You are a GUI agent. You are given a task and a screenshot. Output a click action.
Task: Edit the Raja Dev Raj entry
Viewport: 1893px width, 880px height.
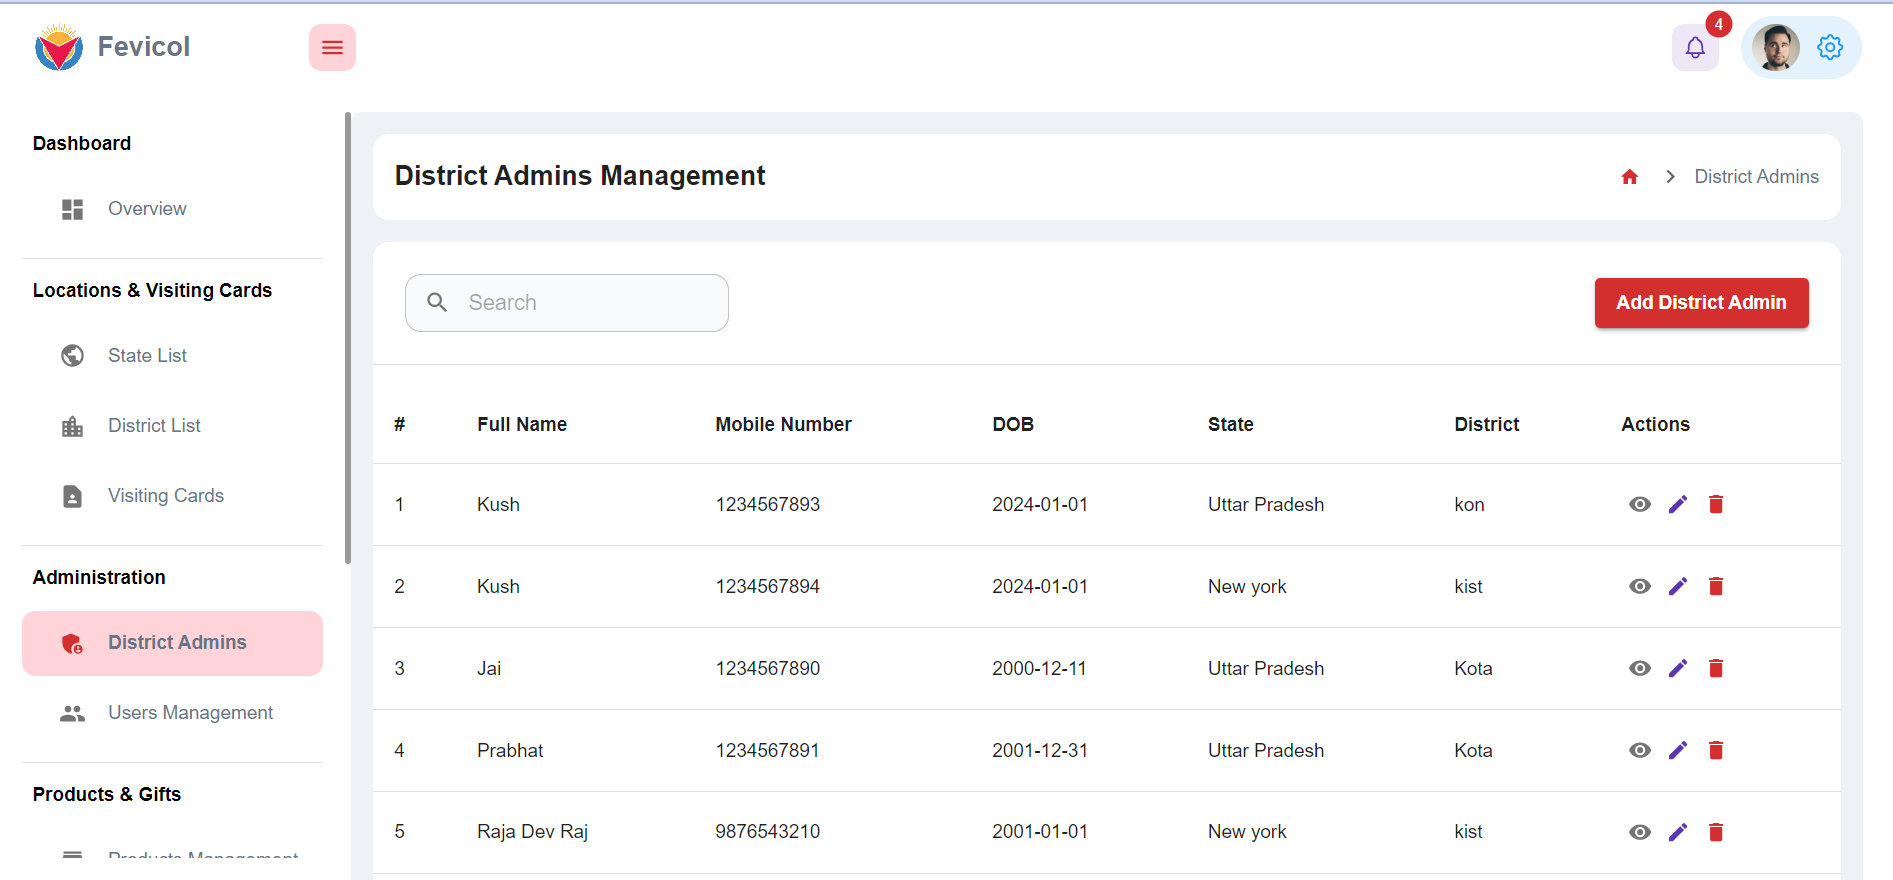click(1678, 832)
